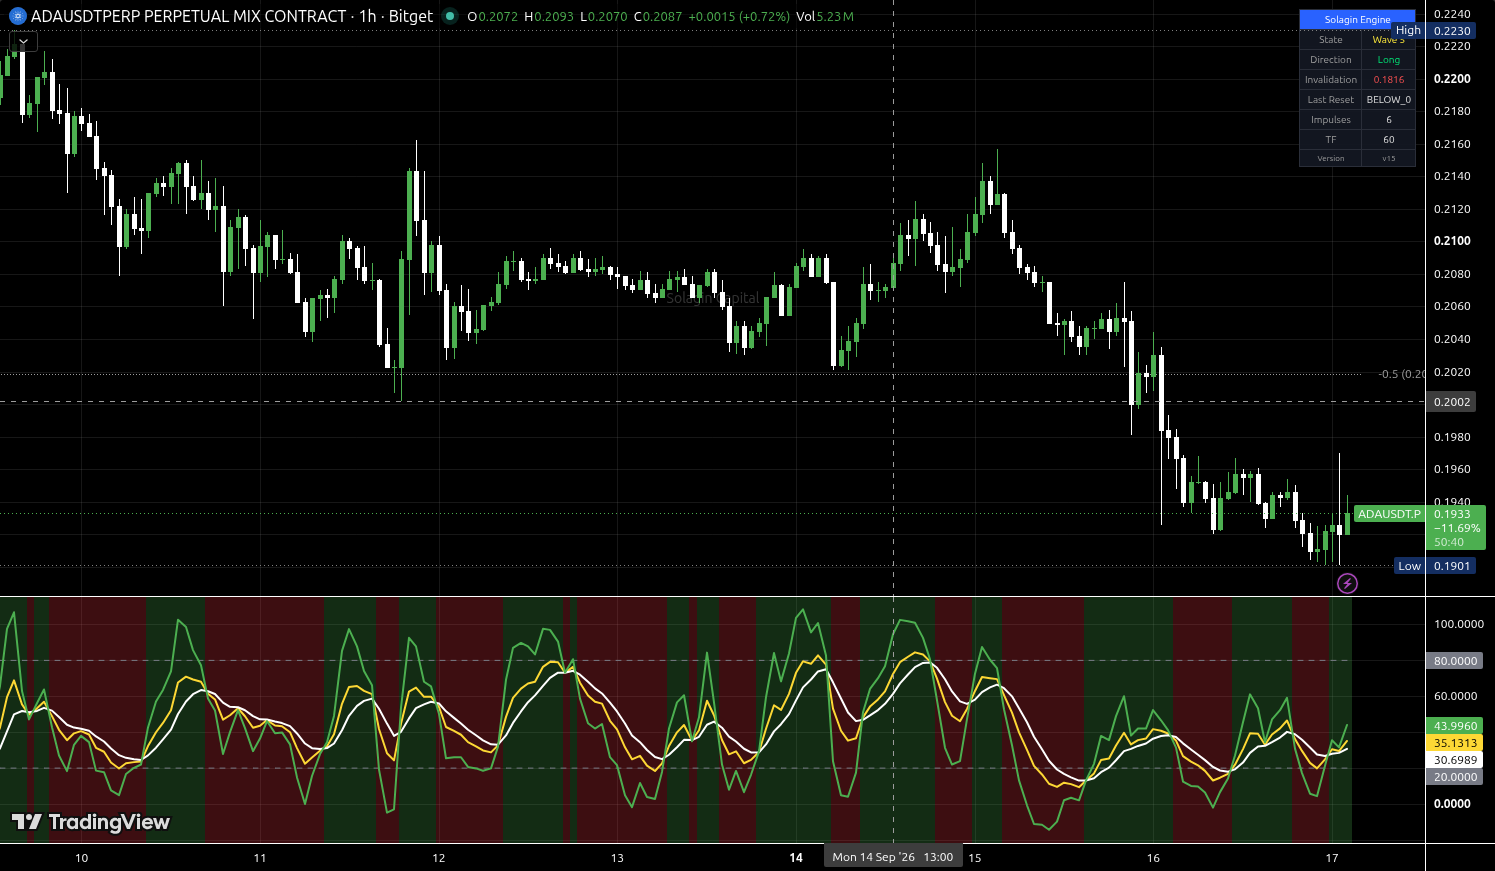The image size is (1495, 871).
Task: Click the bold 0.2100 price scale label
Action: point(1452,241)
